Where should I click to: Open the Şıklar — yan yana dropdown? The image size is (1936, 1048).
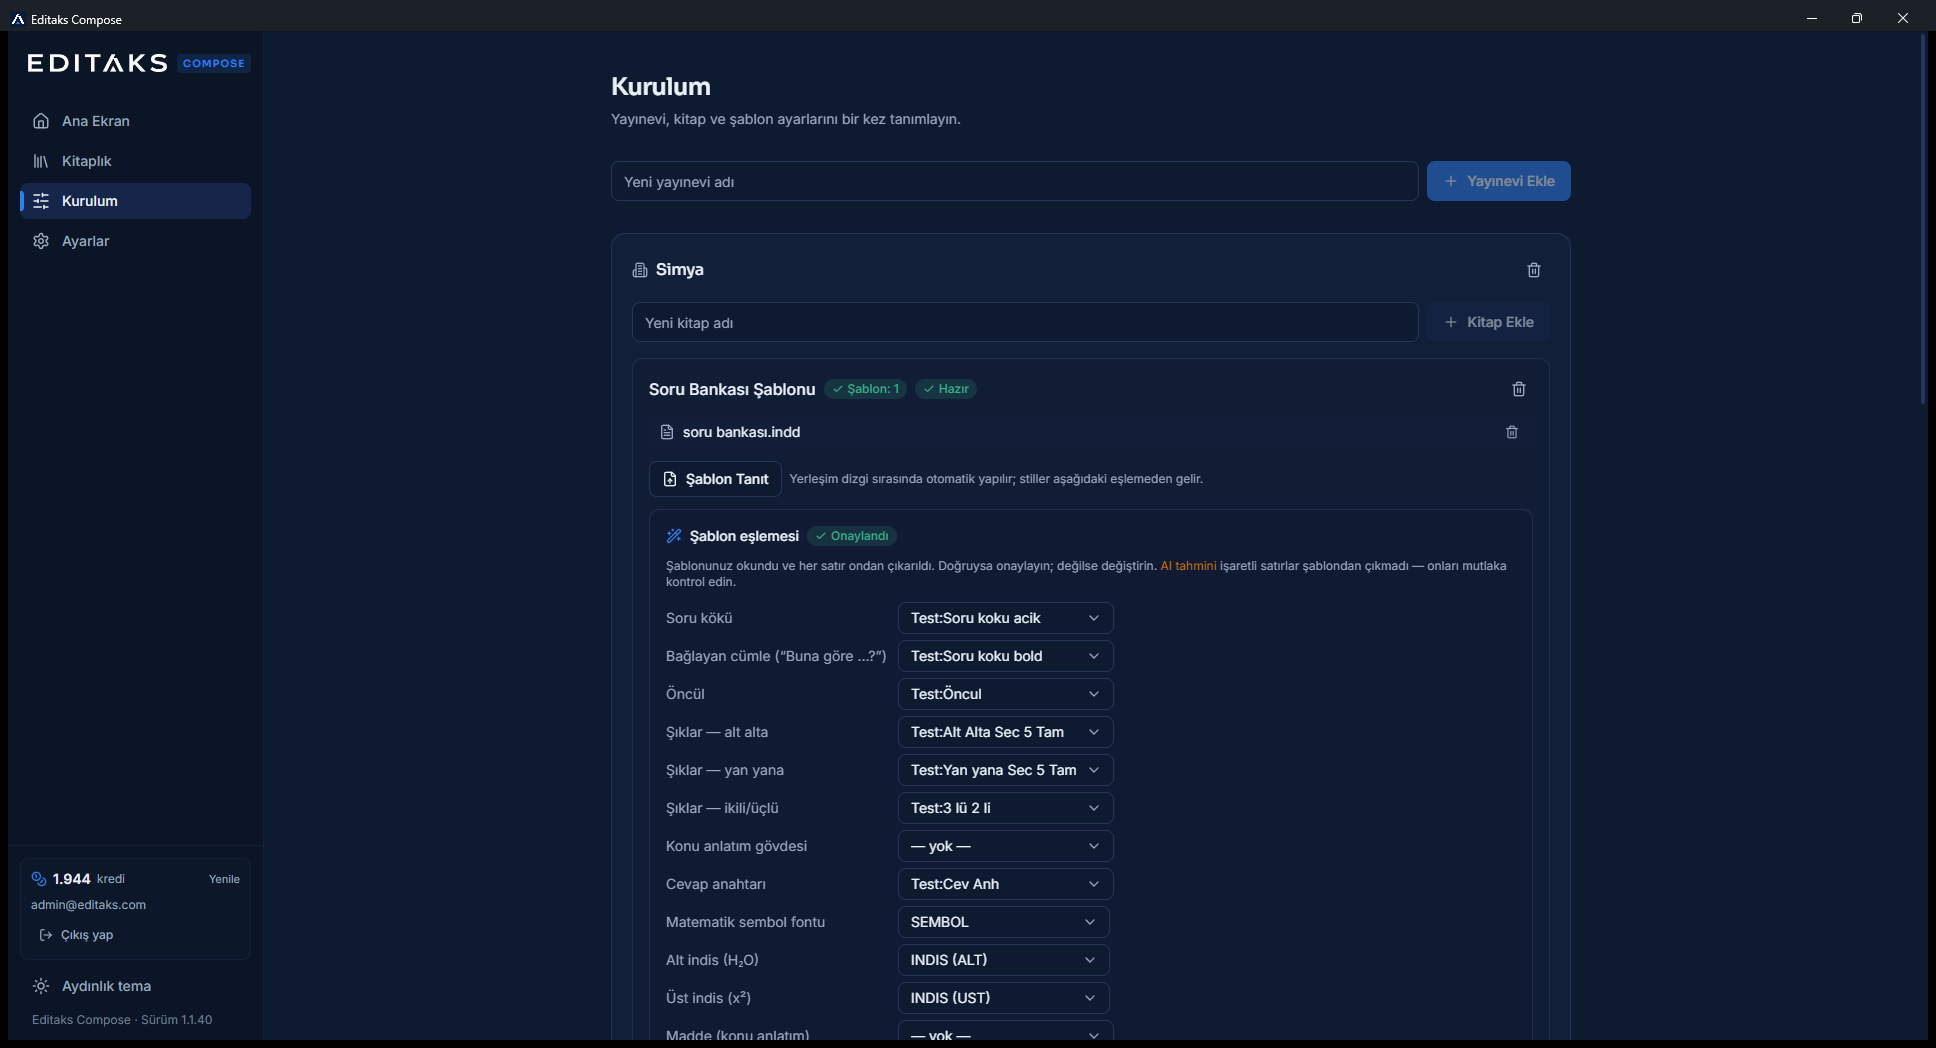pyautogui.click(x=1005, y=770)
